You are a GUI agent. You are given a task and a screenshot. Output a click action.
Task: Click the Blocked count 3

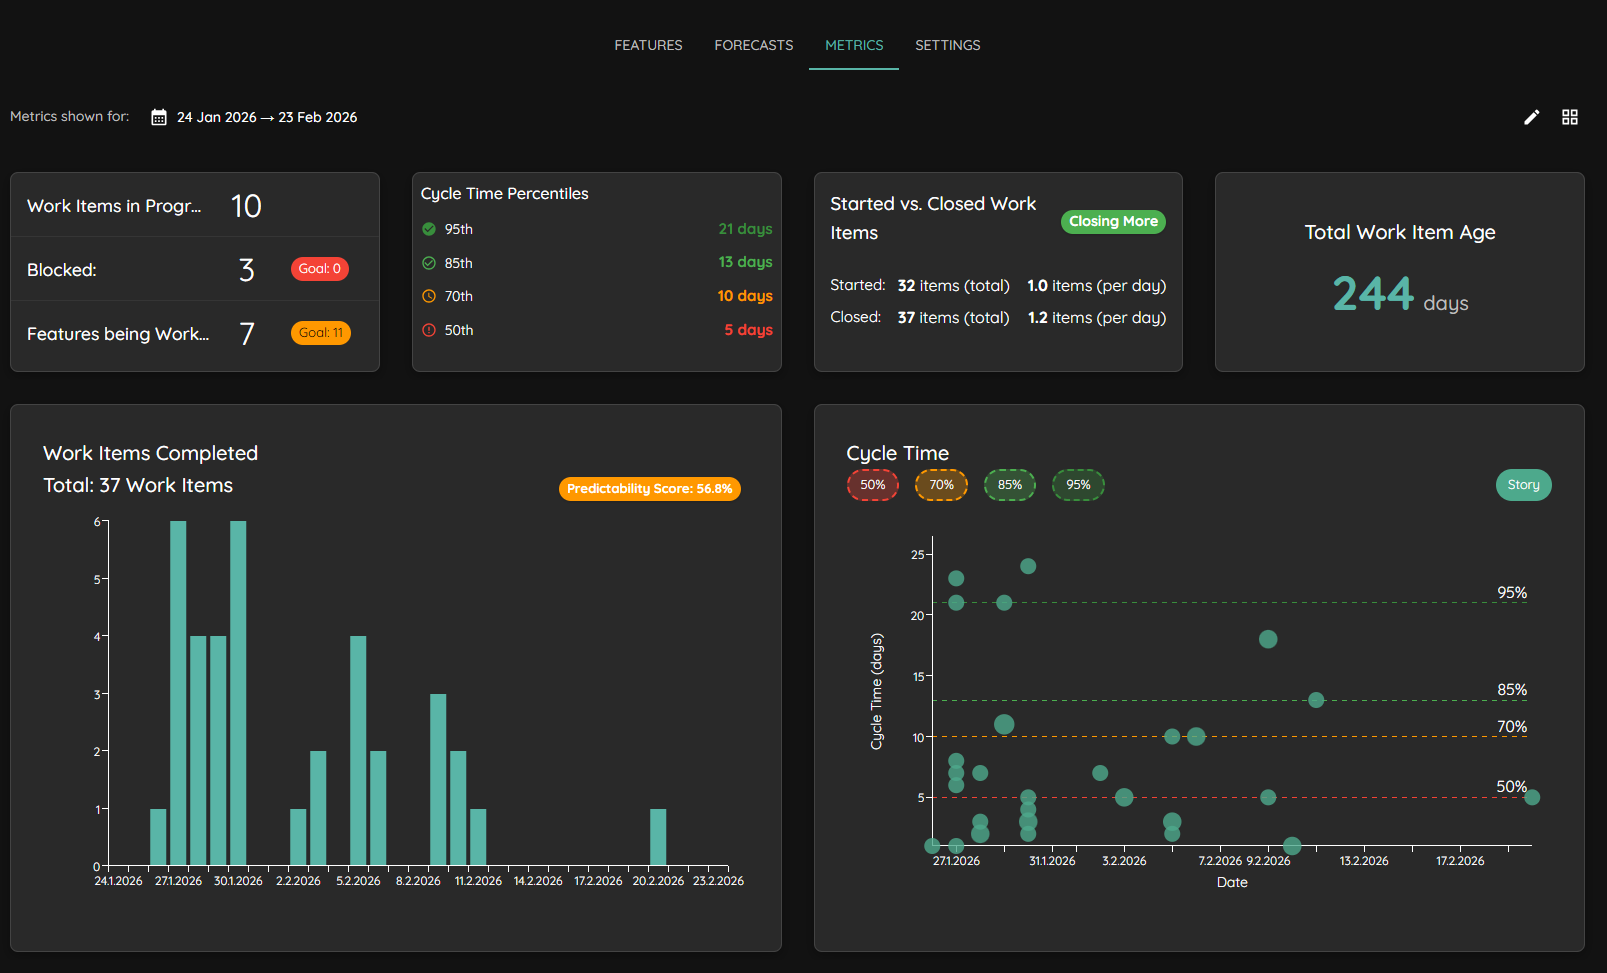247,270
